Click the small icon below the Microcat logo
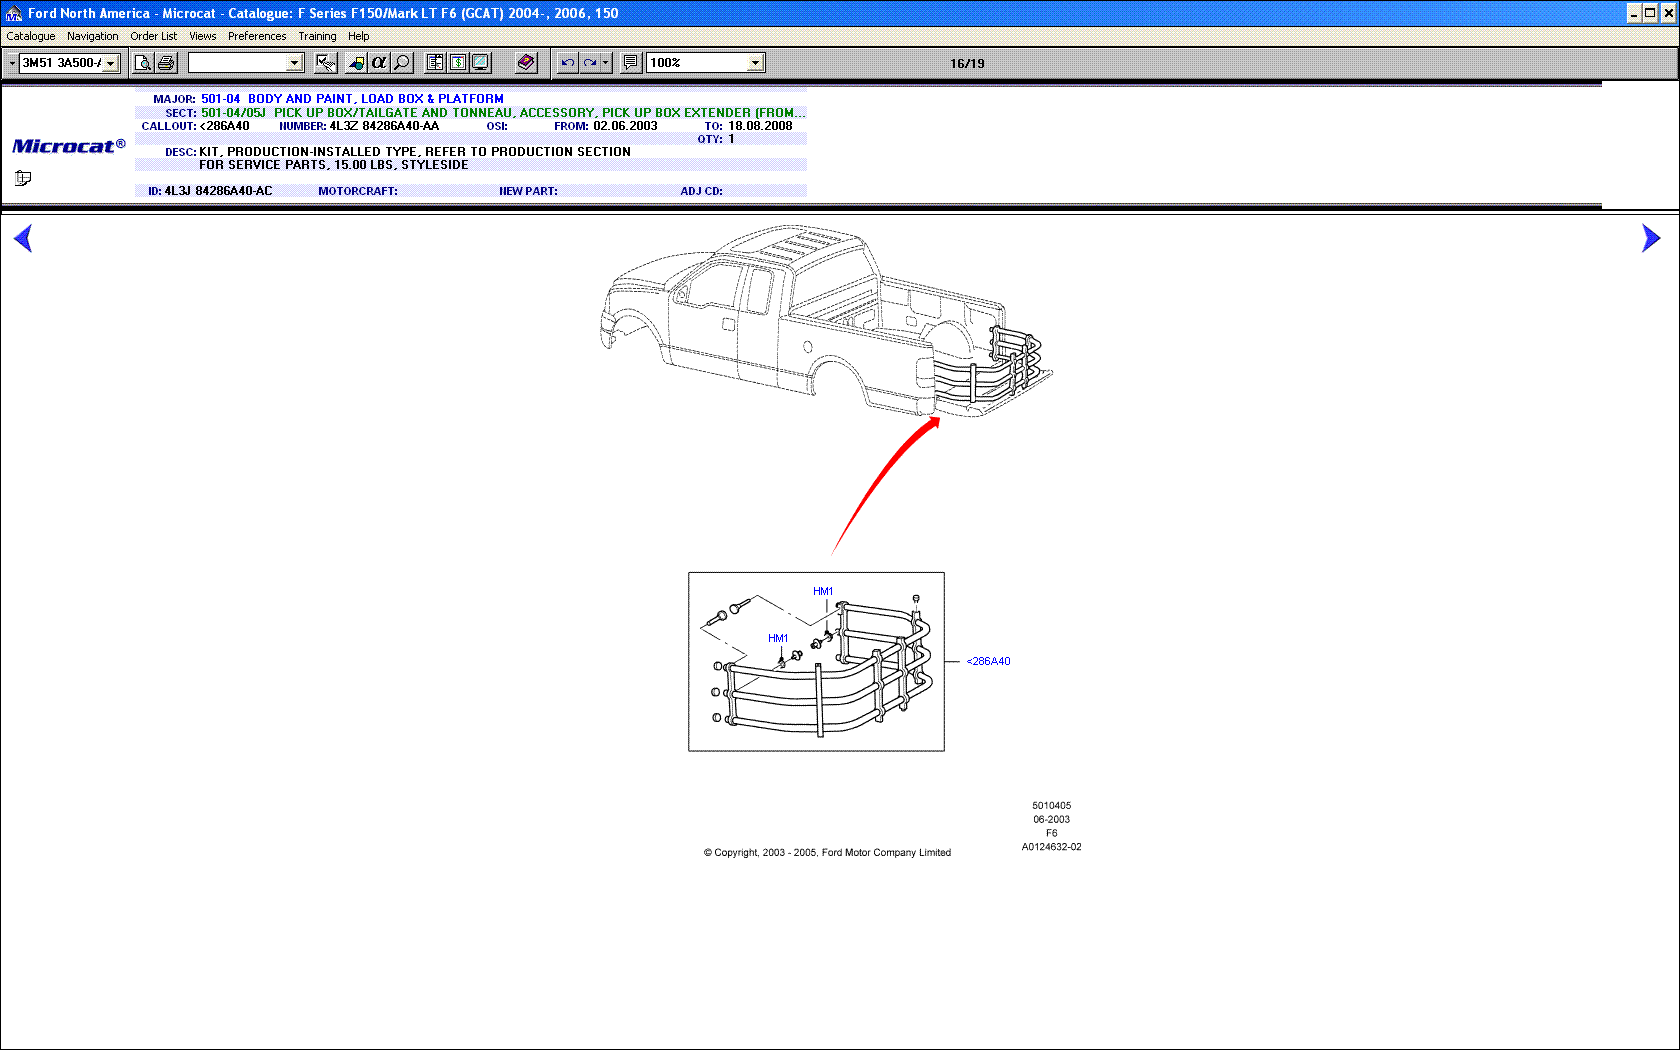Image resolution: width=1680 pixels, height=1050 pixels. (x=23, y=178)
